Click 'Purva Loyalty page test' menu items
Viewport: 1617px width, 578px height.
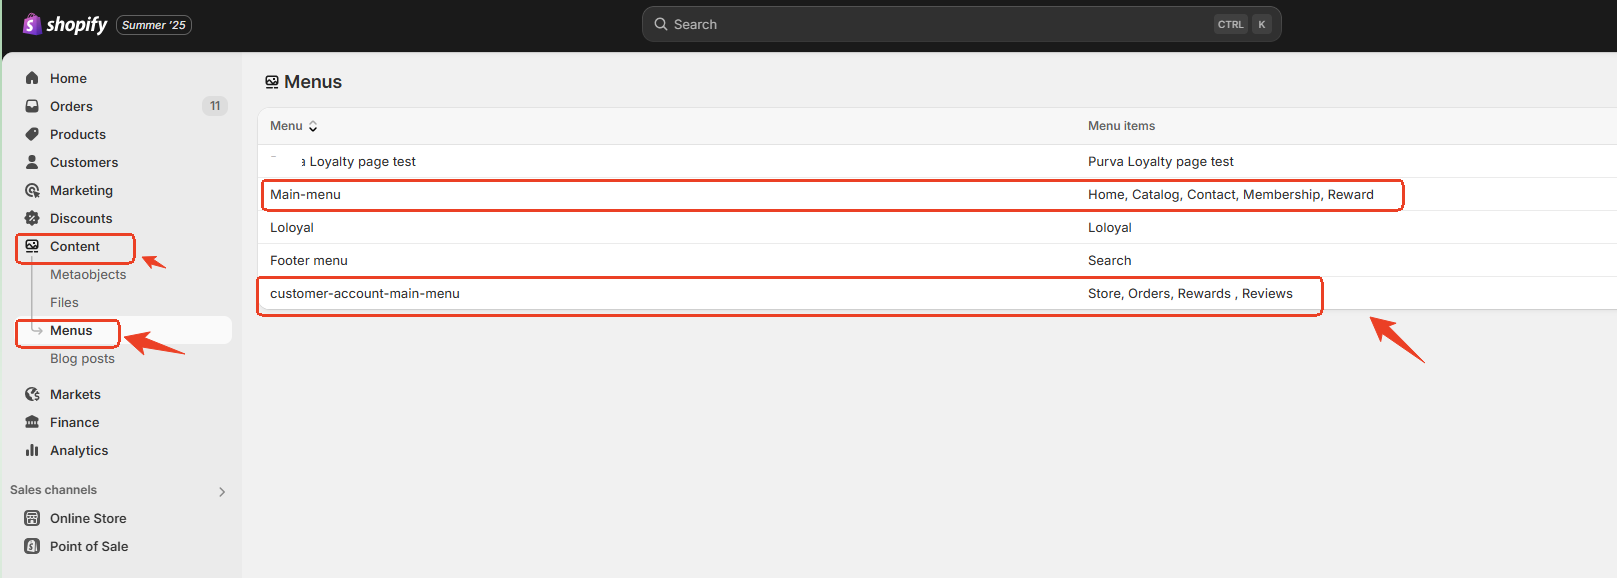(1161, 161)
